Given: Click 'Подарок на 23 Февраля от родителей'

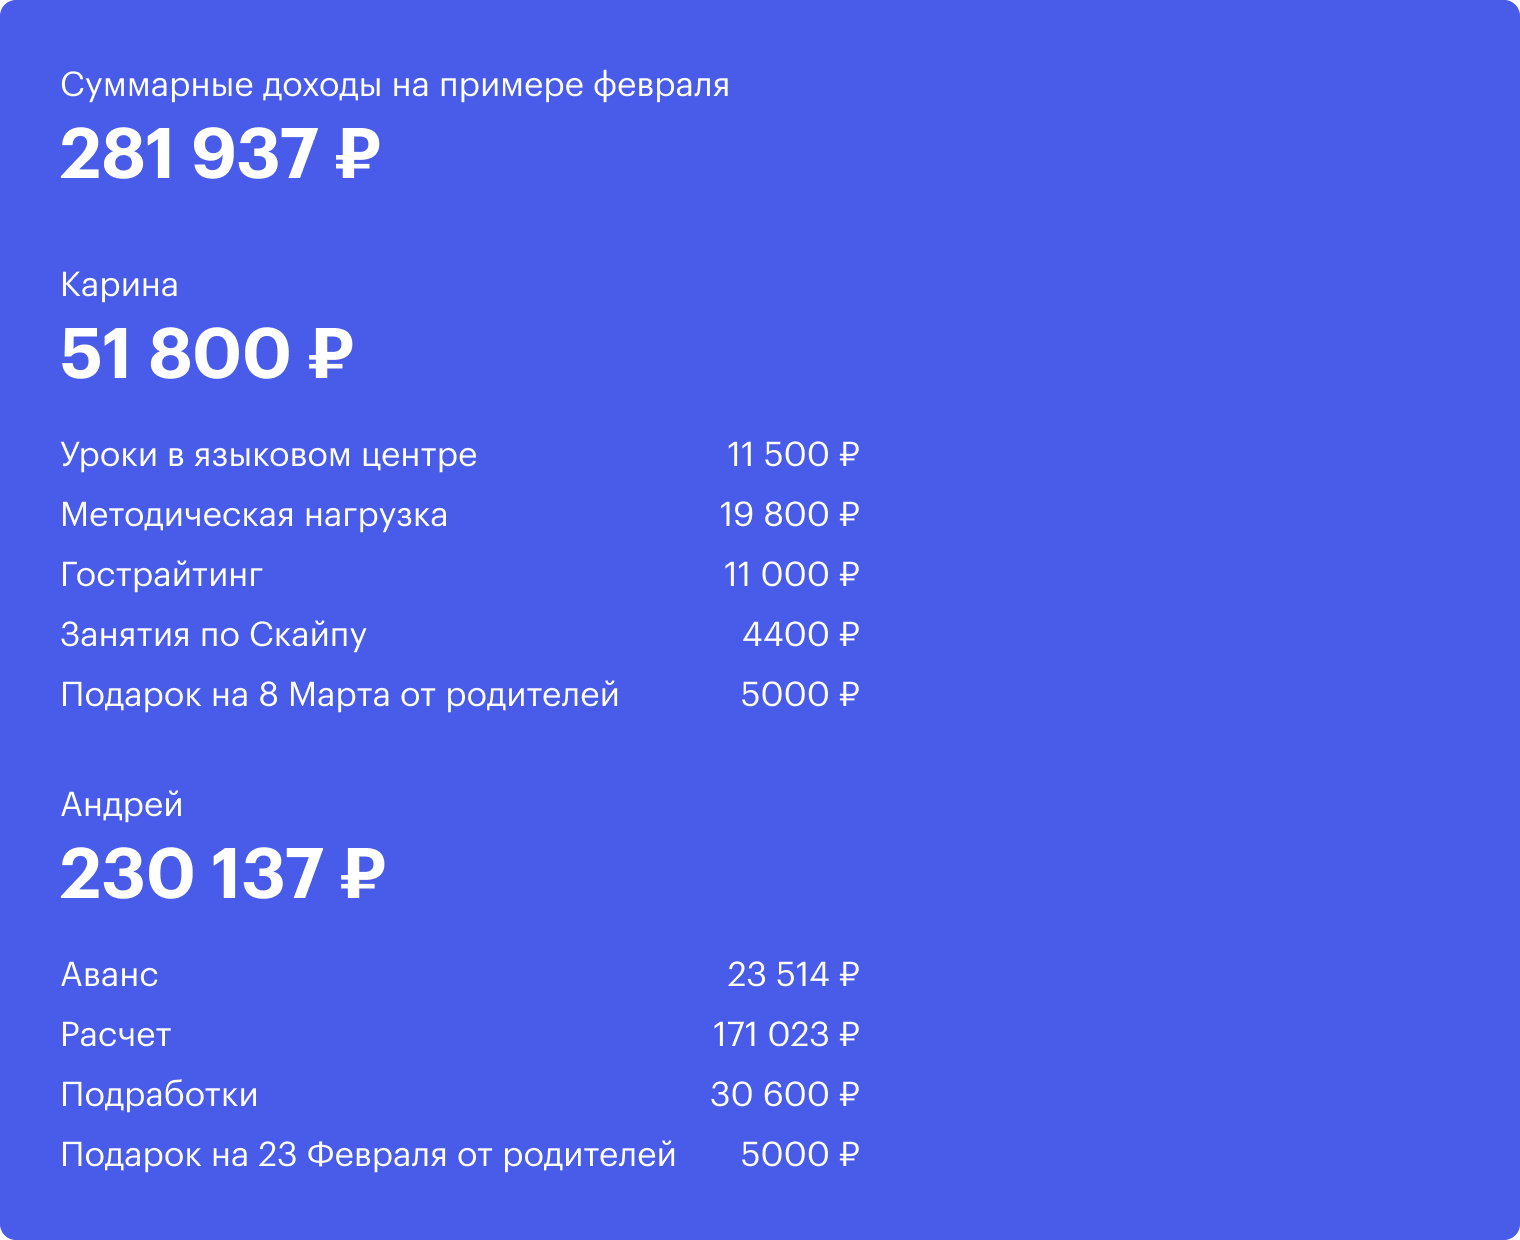Looking at the screenshot, I should [x=369, y=1155].
